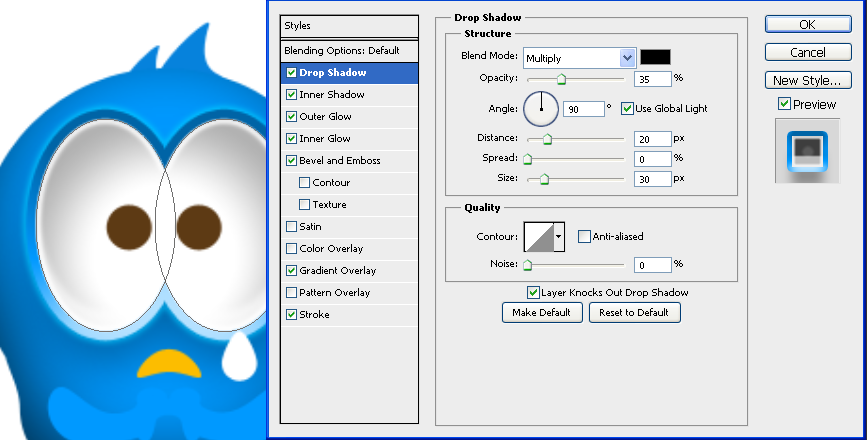Open the Blend Mode Multiply dropdown
The height and width of the screenshot is (440, 867).
579,58
